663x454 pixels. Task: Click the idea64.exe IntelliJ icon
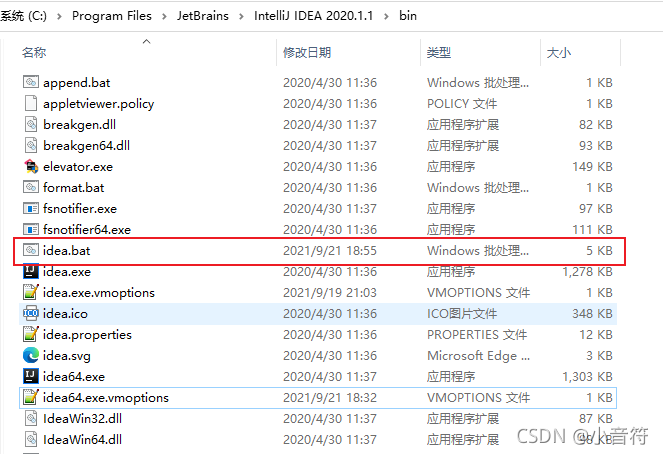tap(30, 376)
